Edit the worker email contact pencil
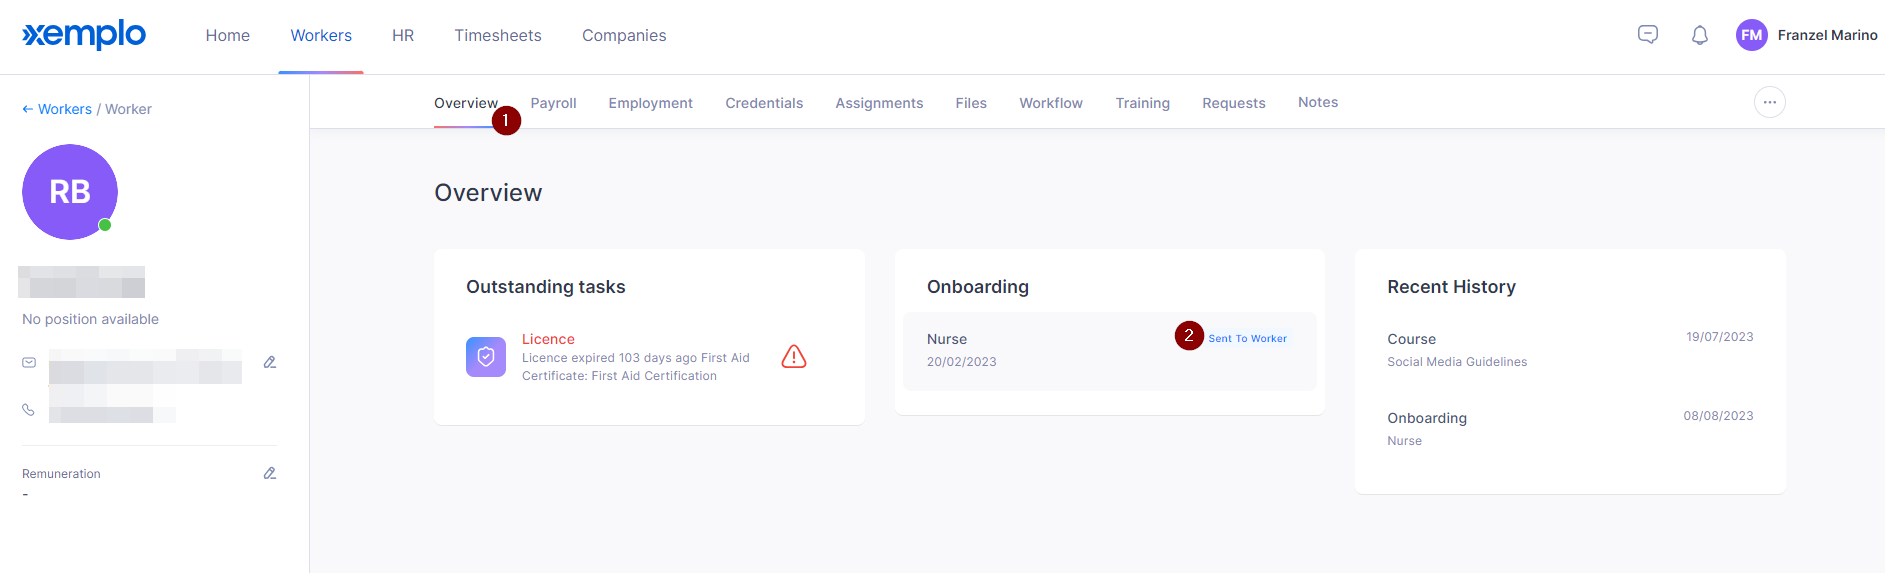 pyautogui.click(x=270, y=362)
